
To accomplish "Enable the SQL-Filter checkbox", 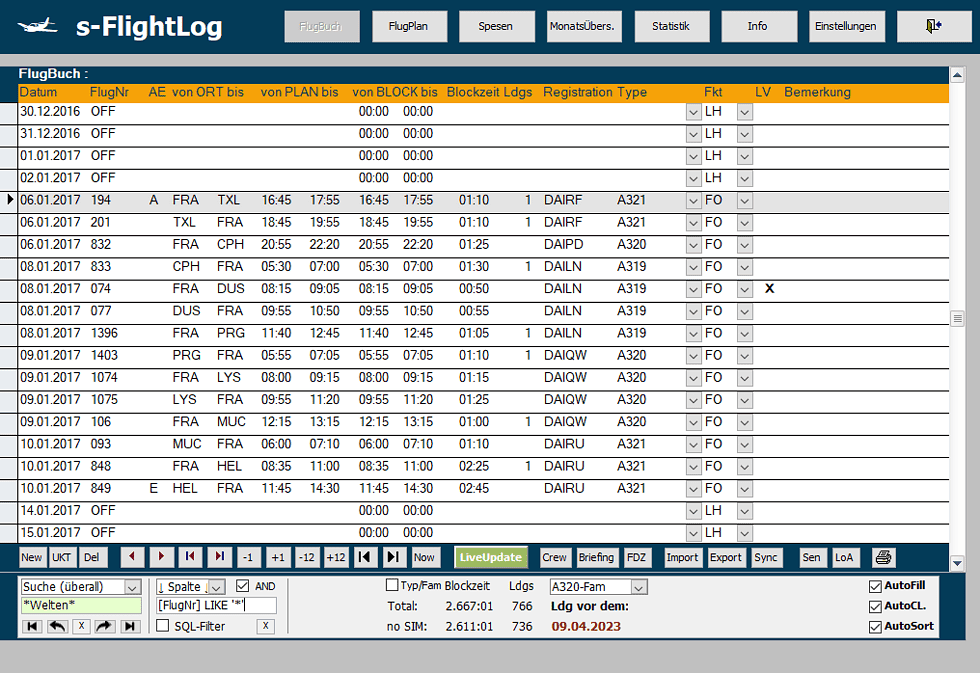I will 164,626.
